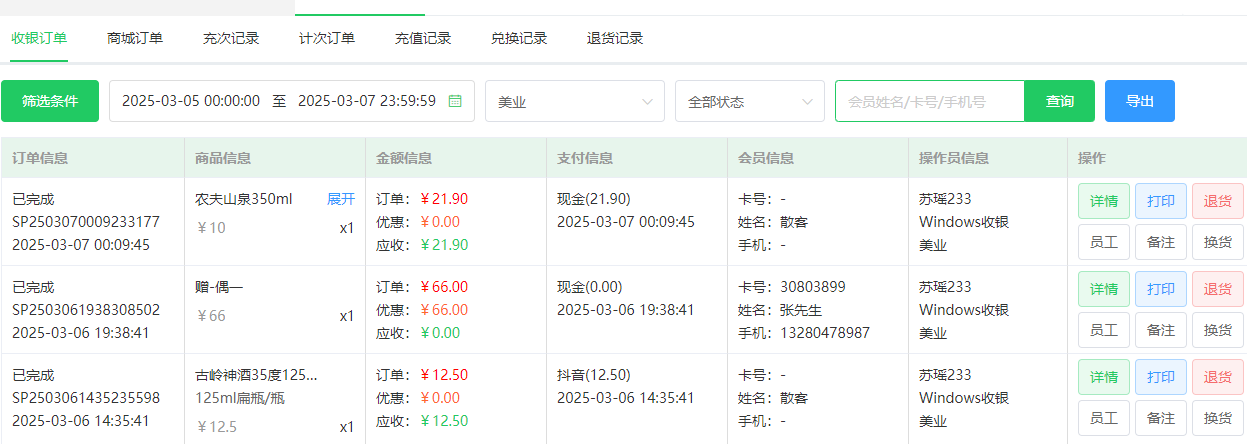Click the green 筛选条件 button

50,101
